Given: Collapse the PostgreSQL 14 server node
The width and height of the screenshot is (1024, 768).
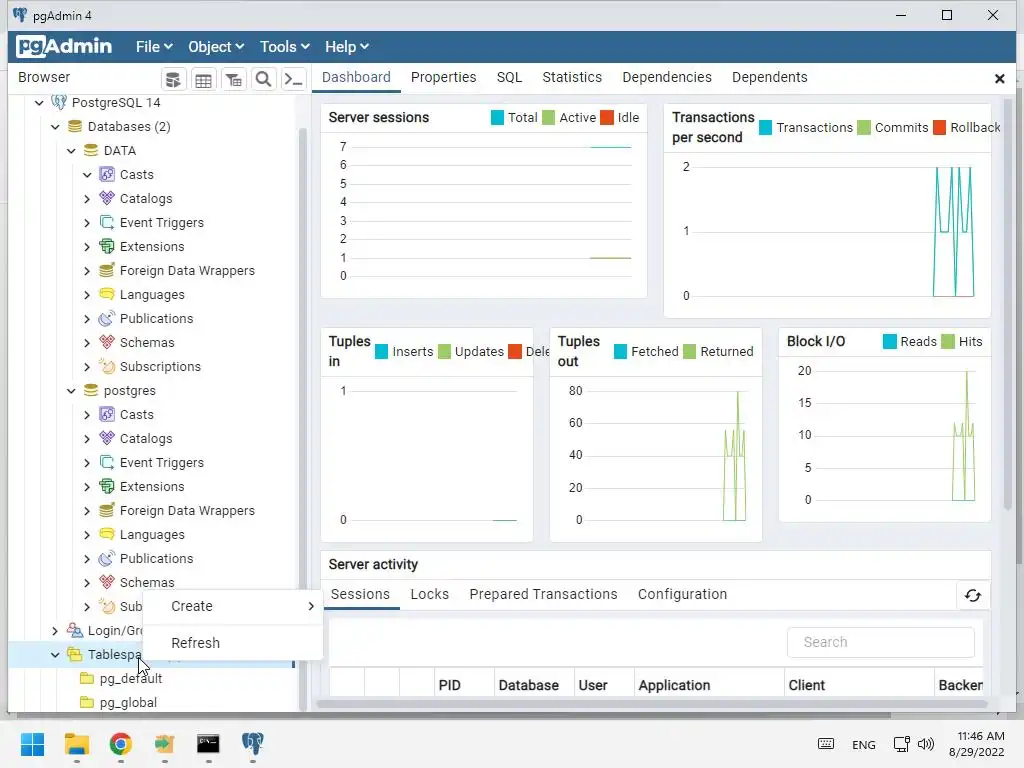Looking at the screenshot, I should 39,103.
